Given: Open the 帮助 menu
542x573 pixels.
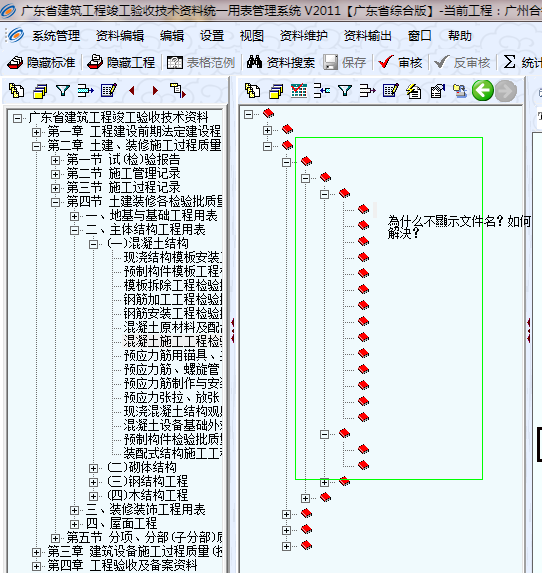Looking at the screenshot, I should 460,35.
